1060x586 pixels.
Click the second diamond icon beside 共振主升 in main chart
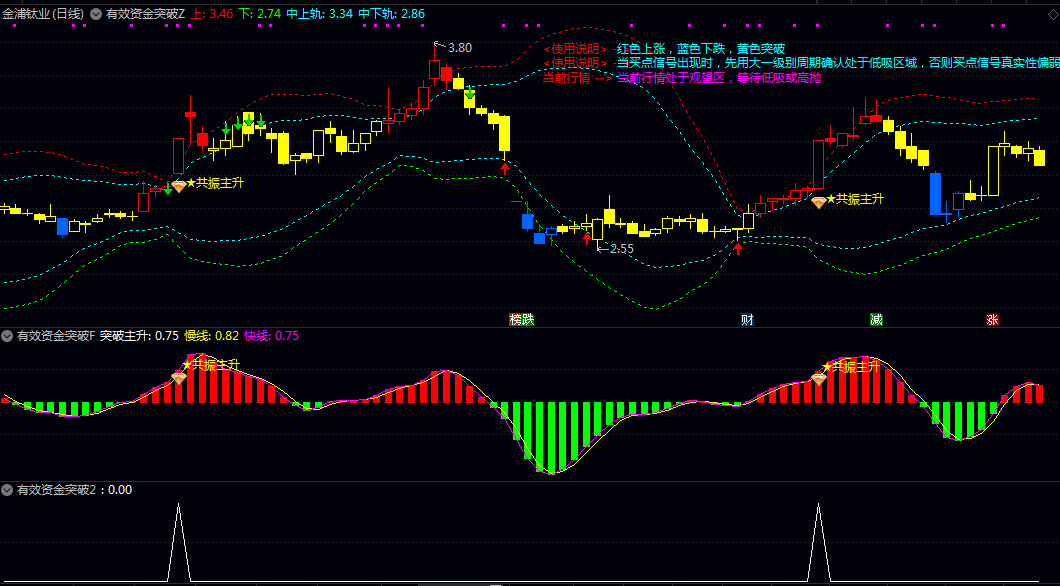pyautogui.click(x=819, y=202)
